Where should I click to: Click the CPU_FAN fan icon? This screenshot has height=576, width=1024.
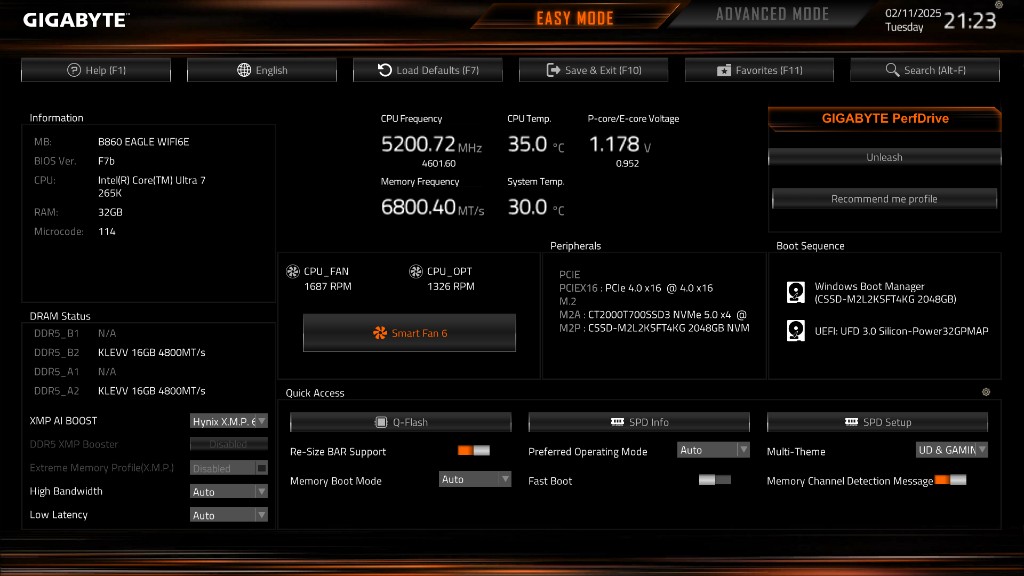click(x=293, y=271)
